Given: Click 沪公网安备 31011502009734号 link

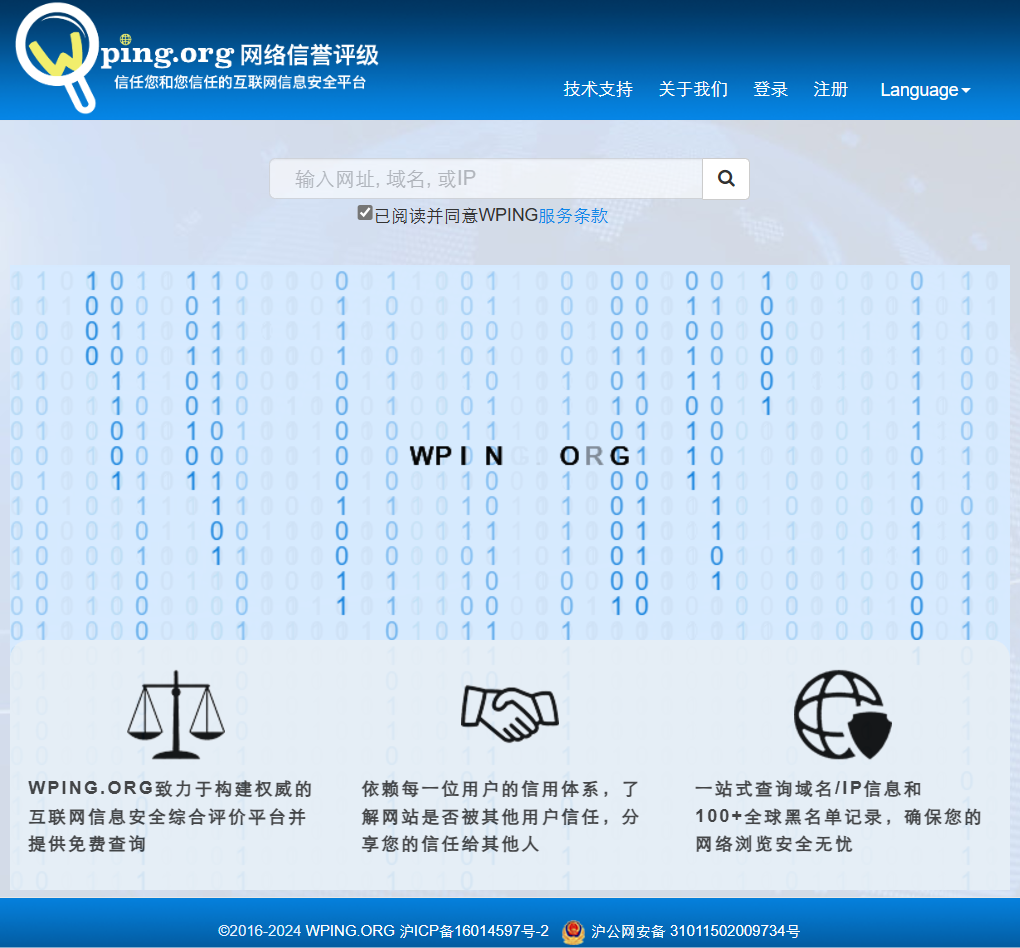Looking at the screenshot, I should coord(695,931).
